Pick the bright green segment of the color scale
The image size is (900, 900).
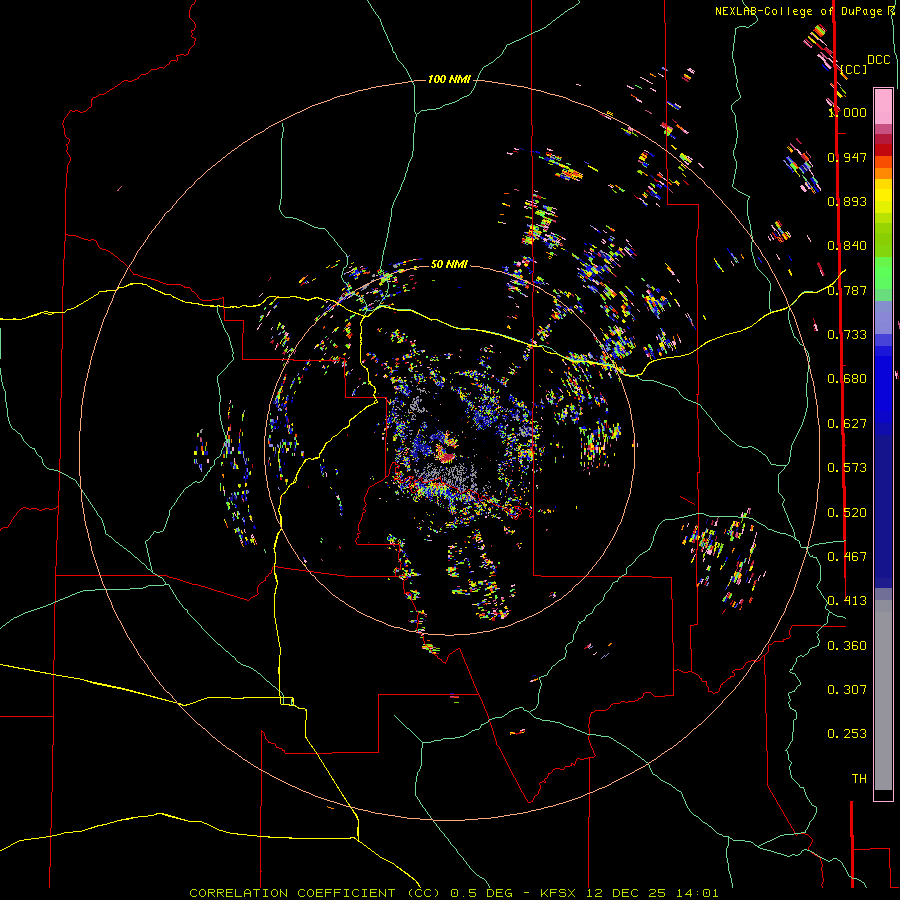[883, 273]
